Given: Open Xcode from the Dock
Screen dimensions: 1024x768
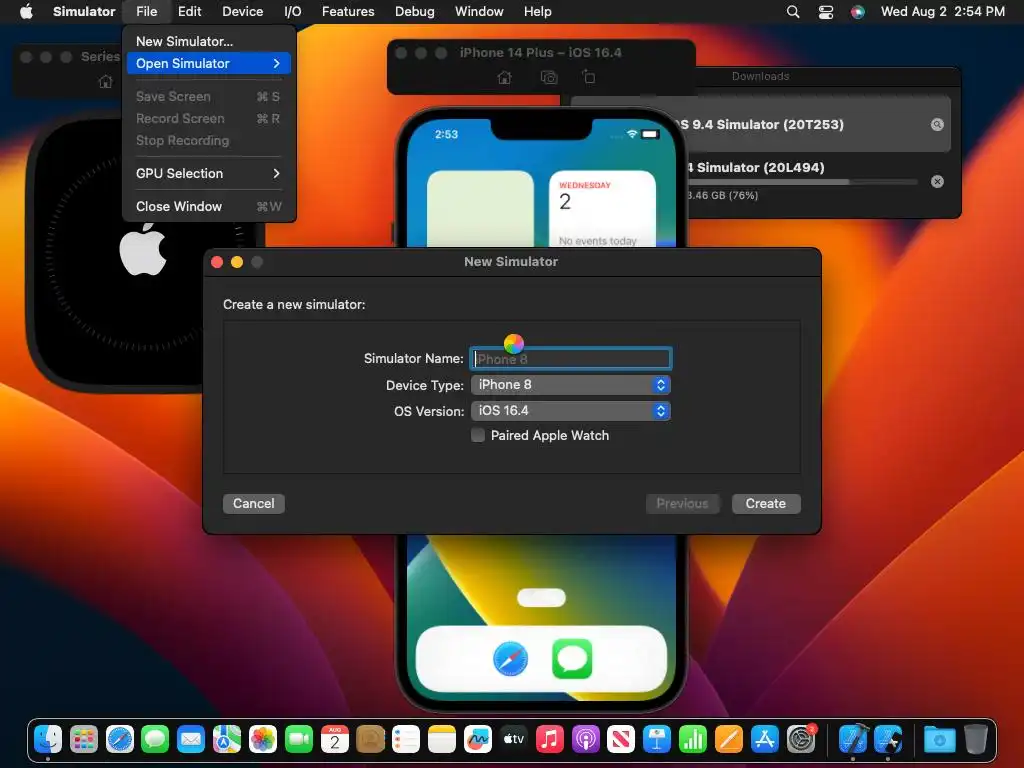Looking at the screenshot, I should [853, 739].
